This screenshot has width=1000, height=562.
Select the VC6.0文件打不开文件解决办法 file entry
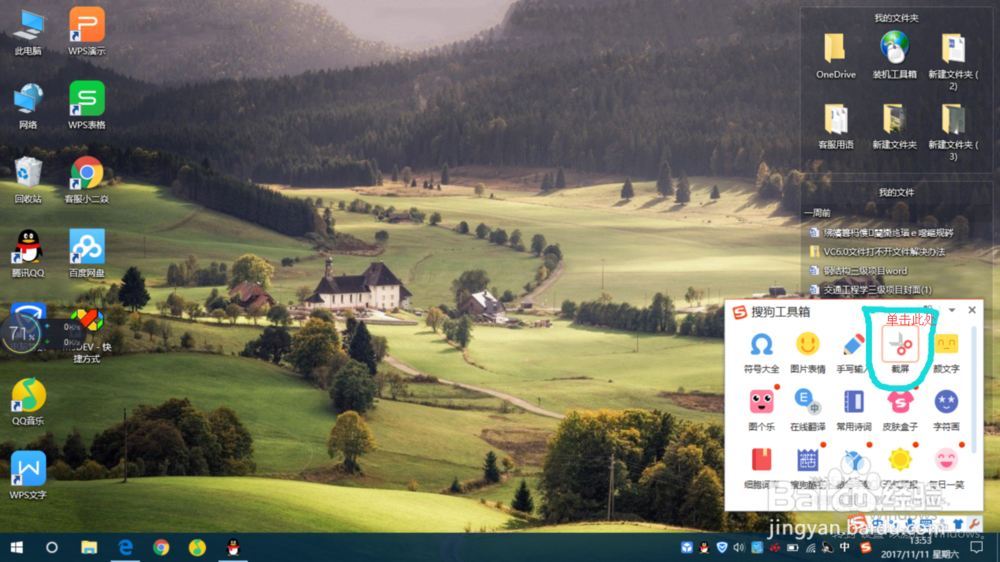pos(877,251)
